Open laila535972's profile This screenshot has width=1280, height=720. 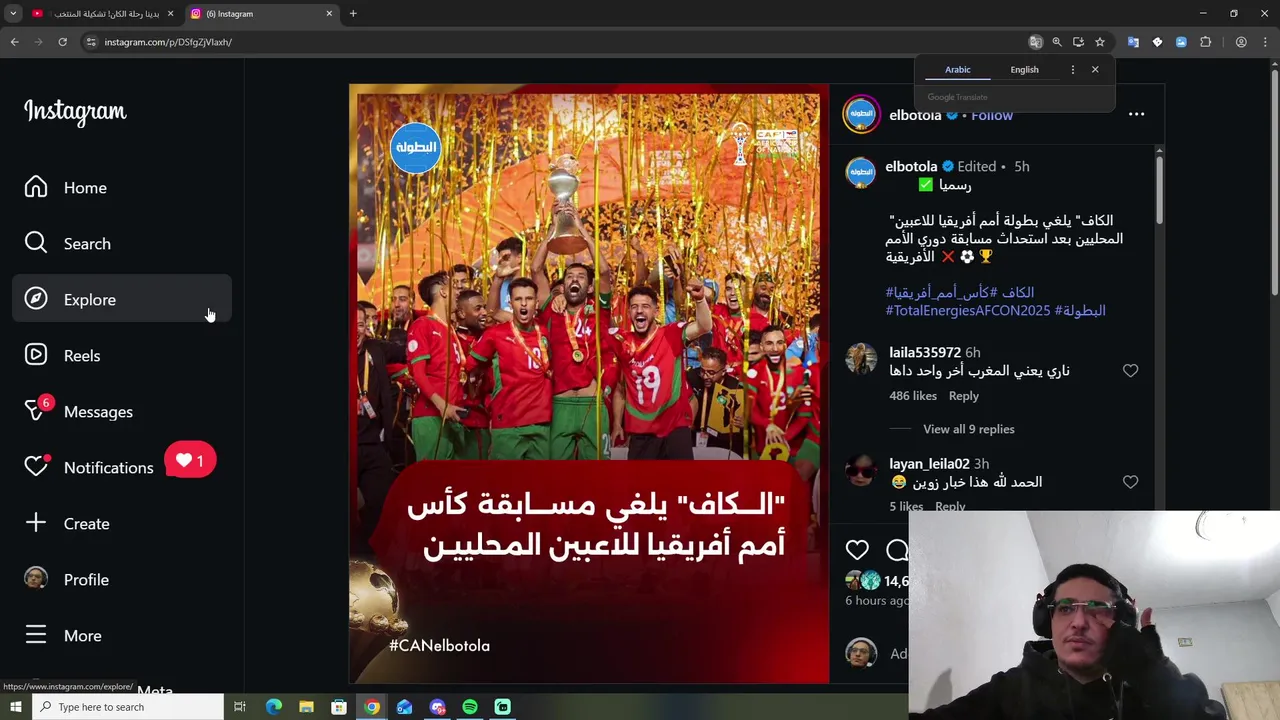tap(925, 353)
